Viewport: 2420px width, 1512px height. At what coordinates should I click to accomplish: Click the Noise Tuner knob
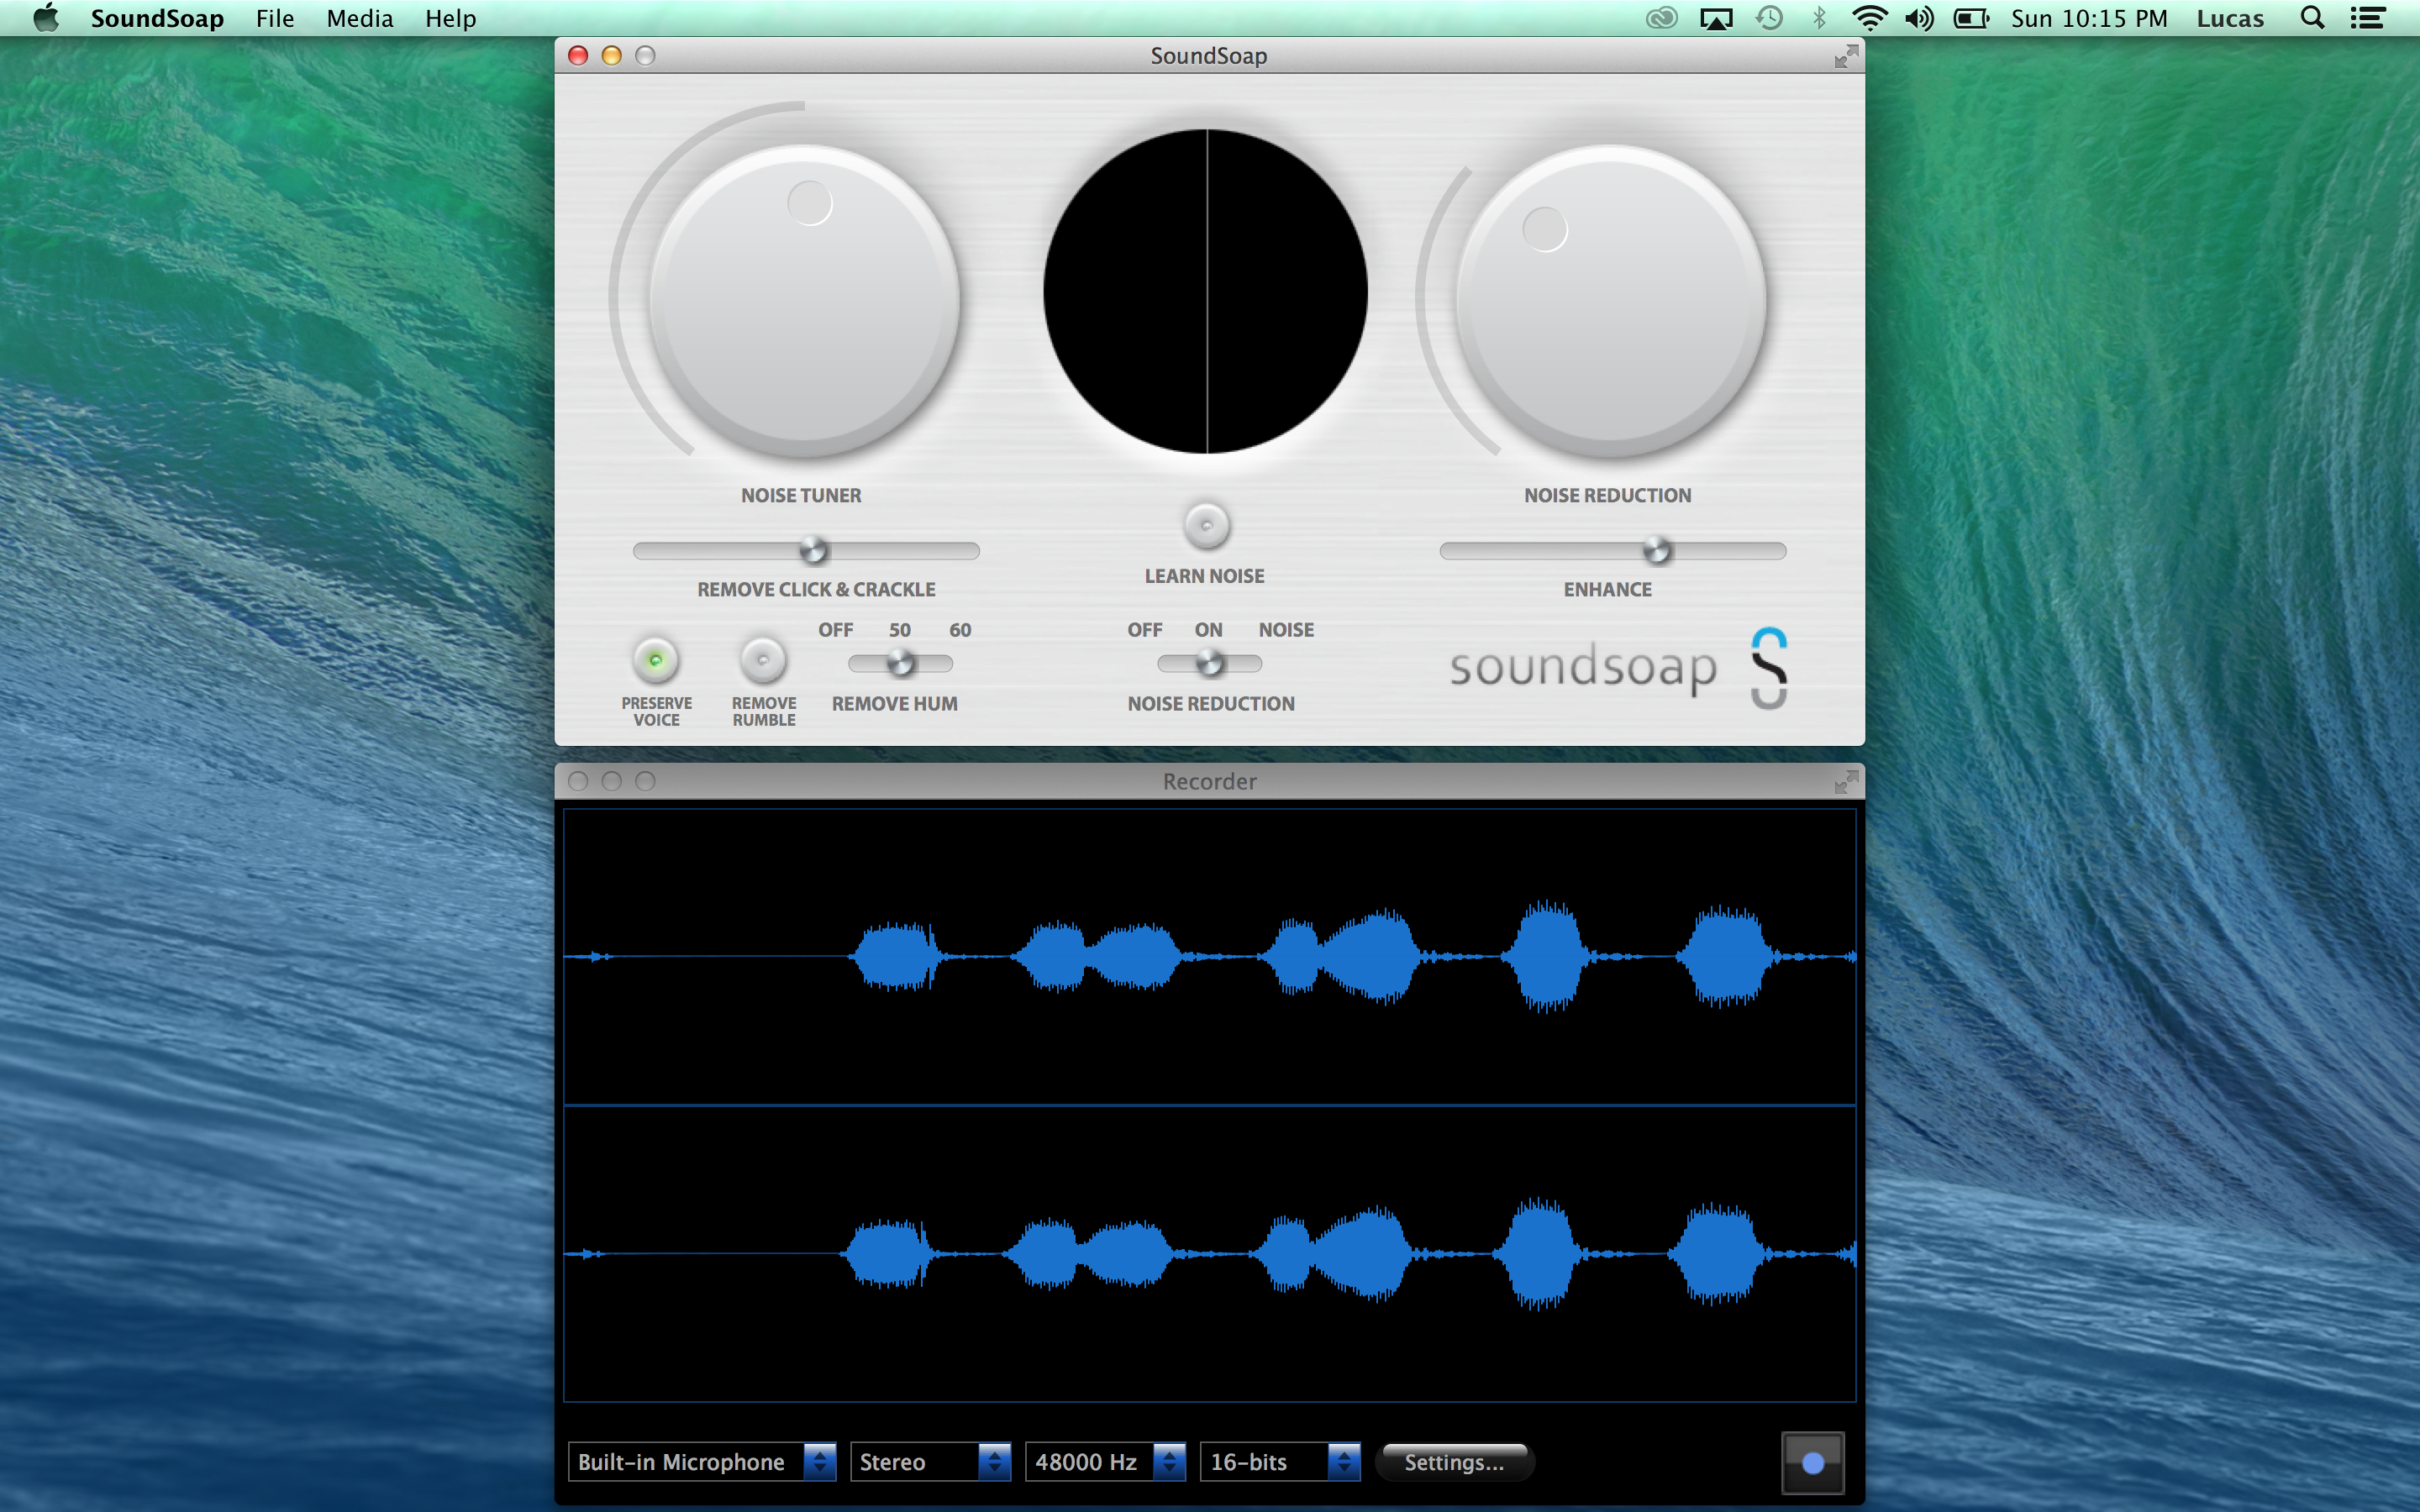[805, 300]
